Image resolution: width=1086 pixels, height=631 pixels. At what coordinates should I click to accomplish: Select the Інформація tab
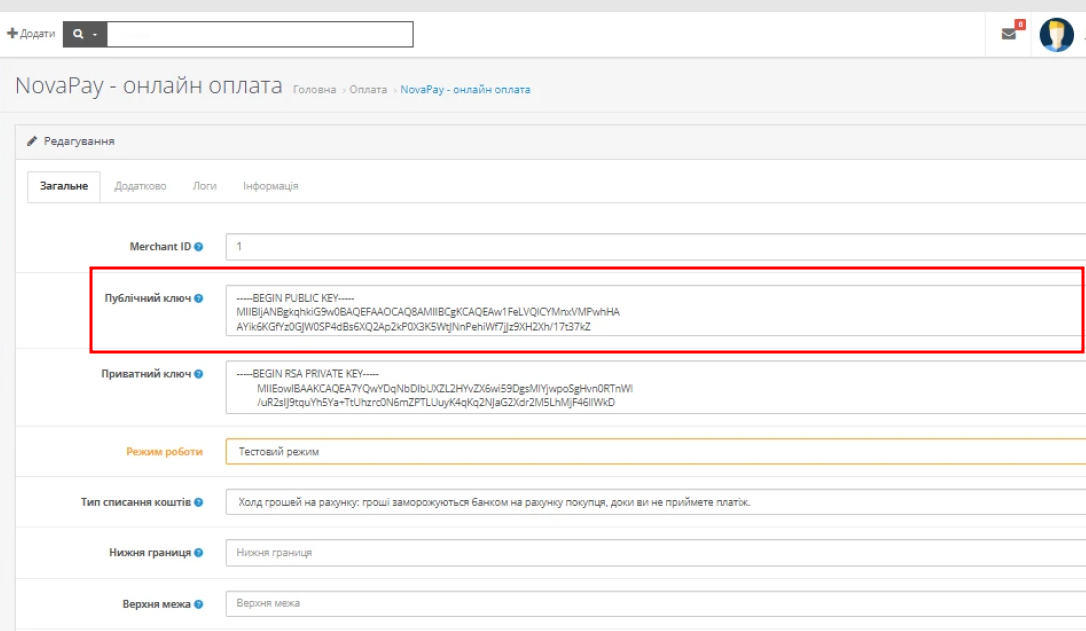270,186
